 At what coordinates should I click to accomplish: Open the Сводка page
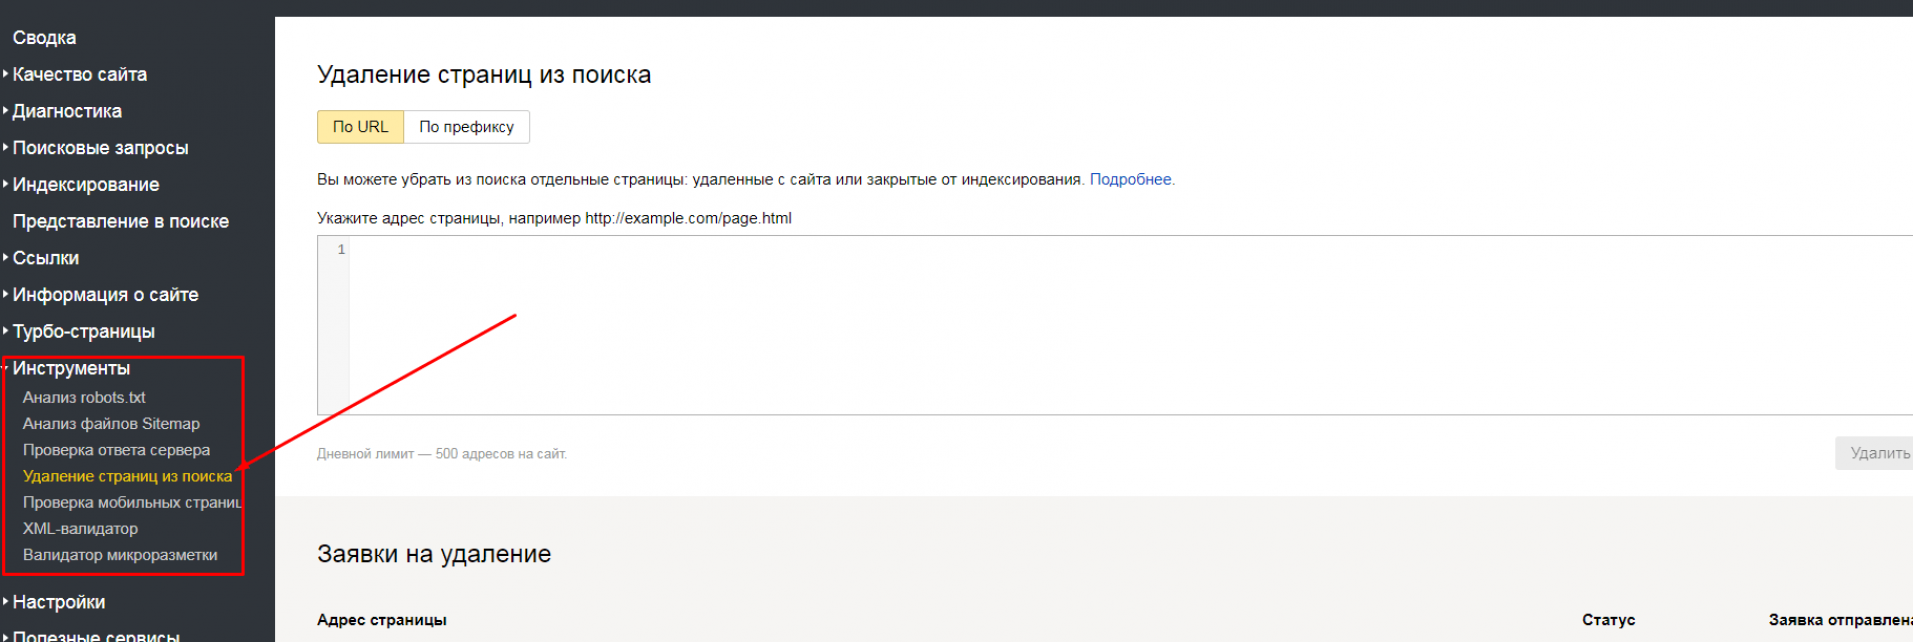point(44,38)
